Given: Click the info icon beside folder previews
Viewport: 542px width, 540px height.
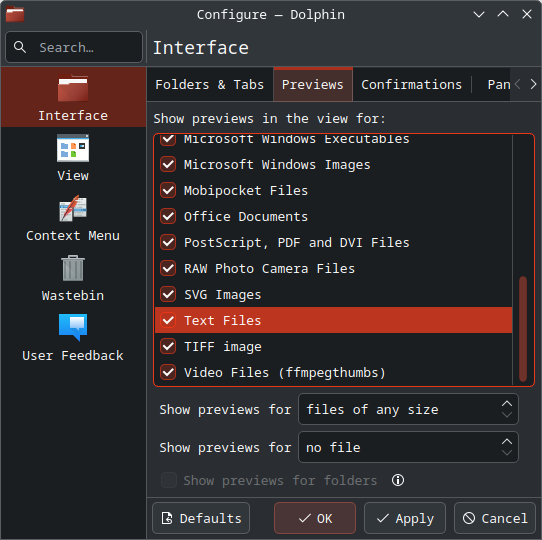Looking at the screenshot, I should click(398, 480).
